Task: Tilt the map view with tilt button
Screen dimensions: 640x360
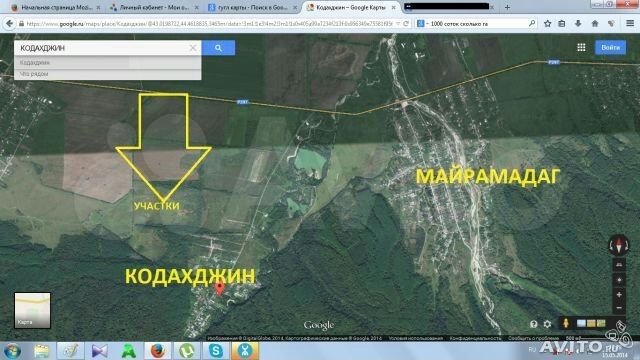Action: pos(619,265)
